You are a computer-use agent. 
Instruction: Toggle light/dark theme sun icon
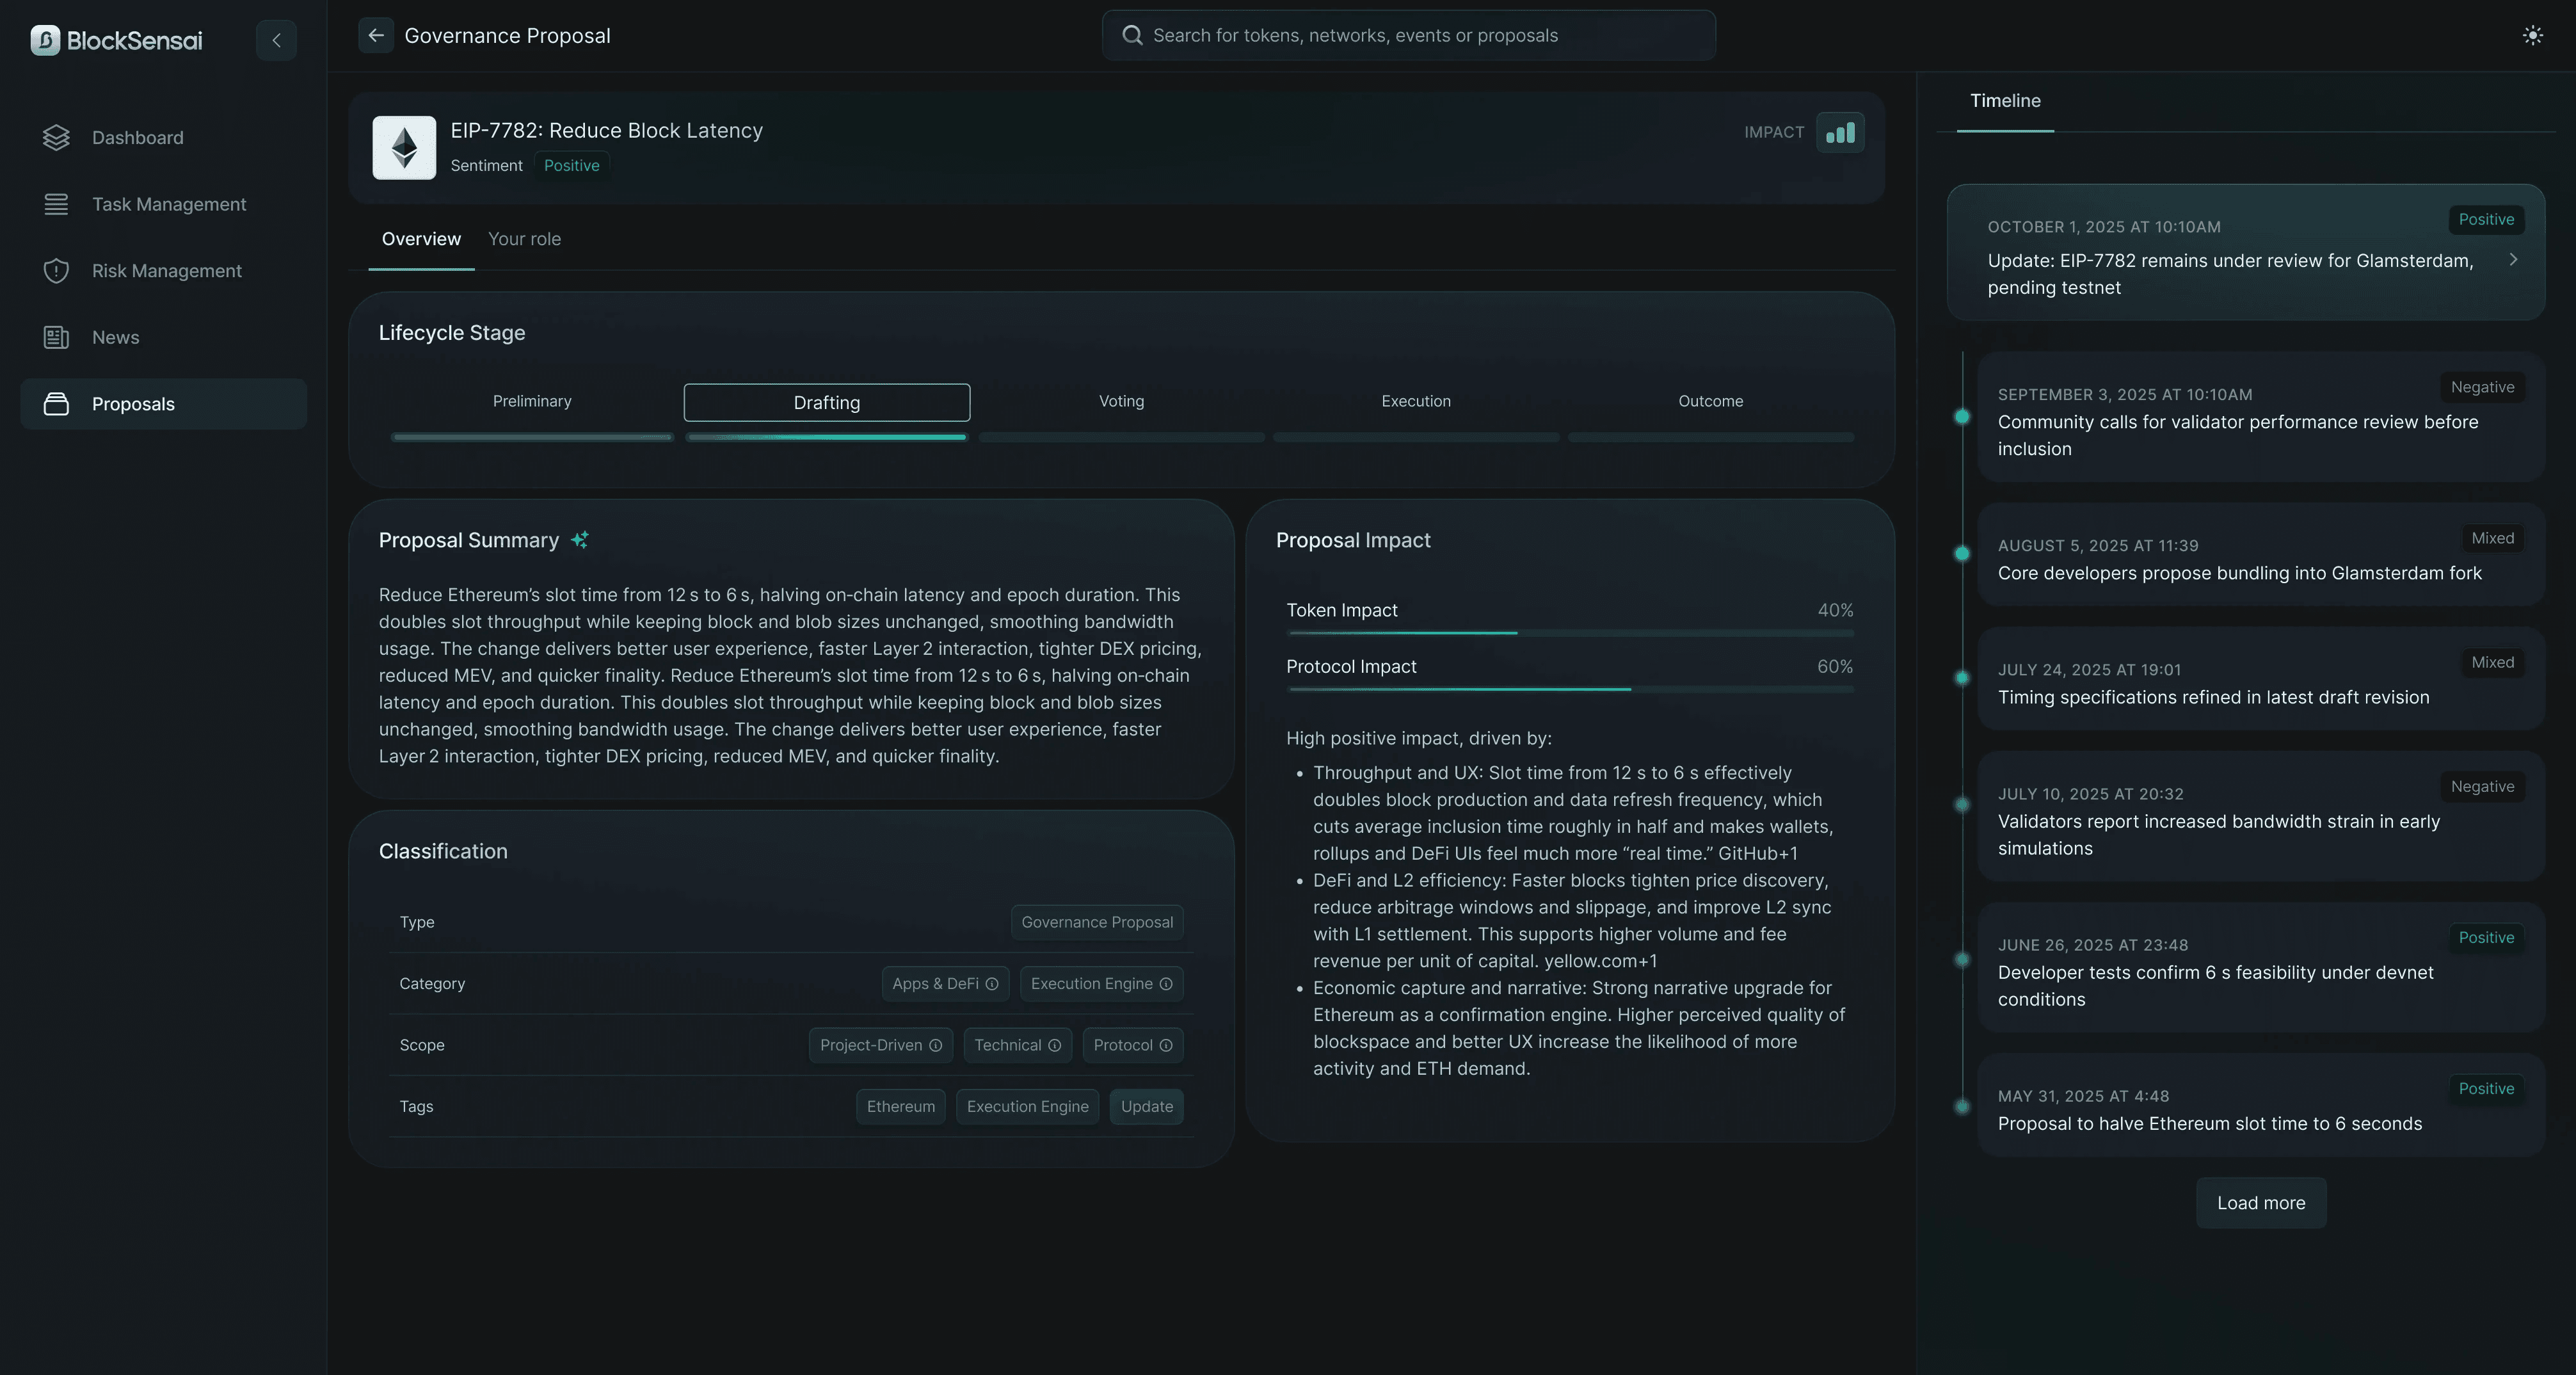click(x=2533, y=36)
